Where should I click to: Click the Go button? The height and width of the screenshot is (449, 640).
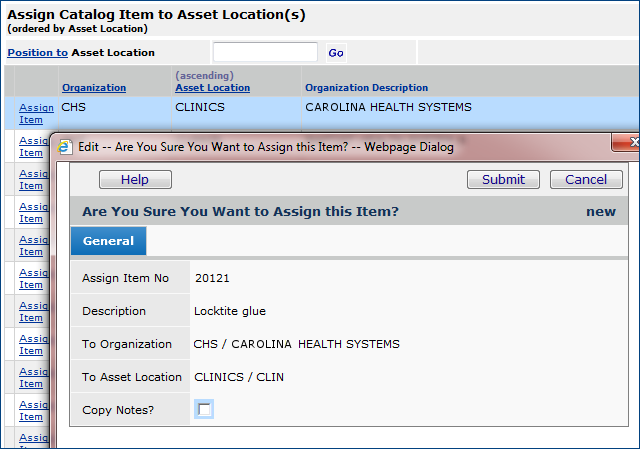coord(336,53)
